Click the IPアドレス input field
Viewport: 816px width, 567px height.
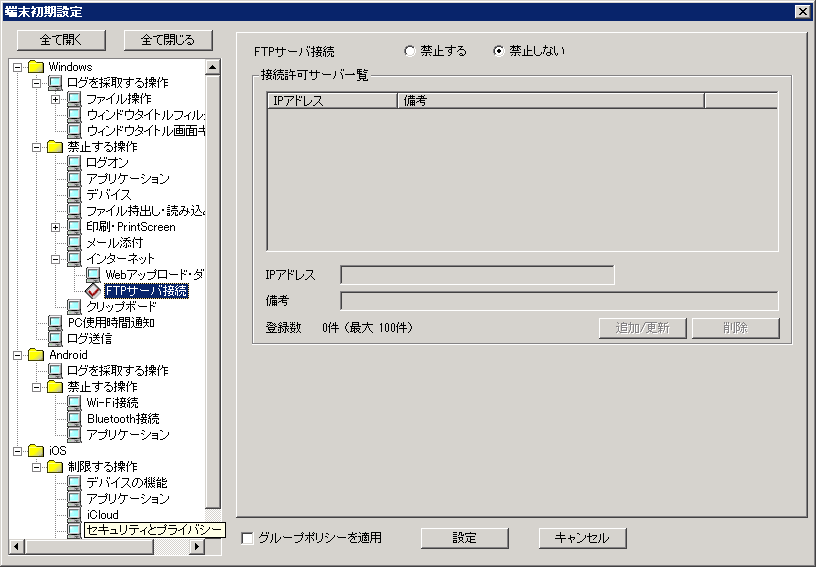coord(477,275)
